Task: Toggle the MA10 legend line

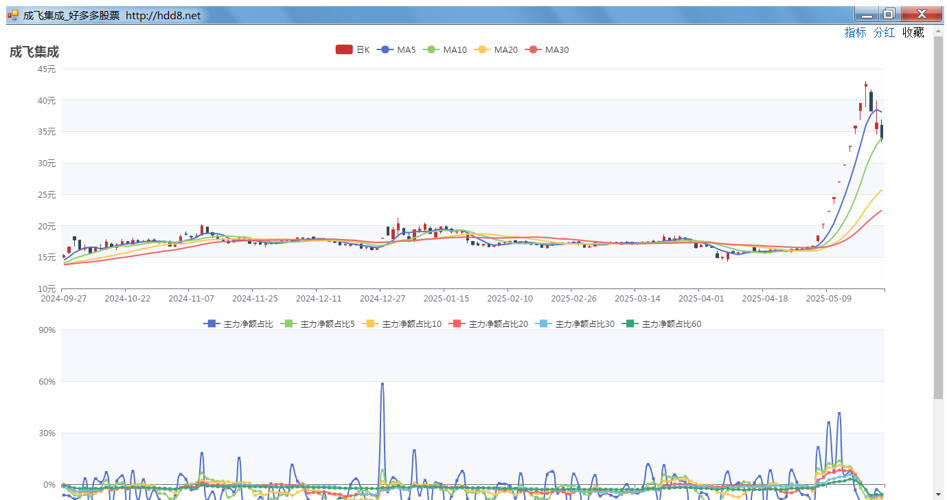Action: point(445,50)
